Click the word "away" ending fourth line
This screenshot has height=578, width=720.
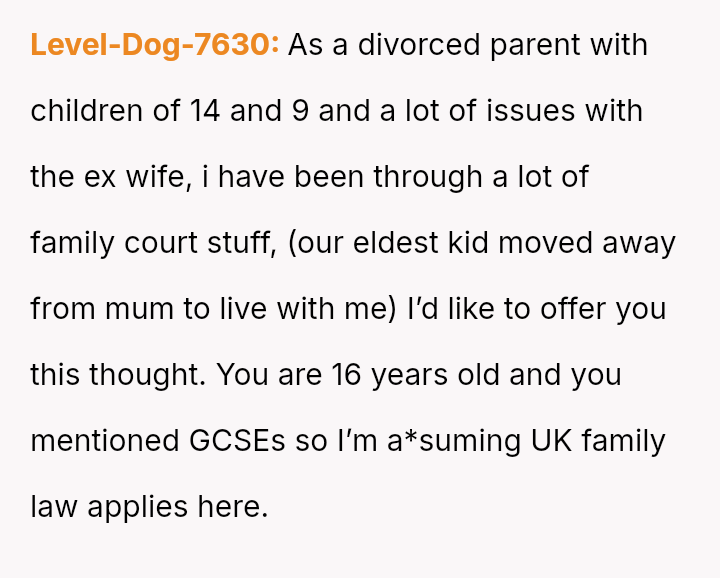tap(639, 244)
